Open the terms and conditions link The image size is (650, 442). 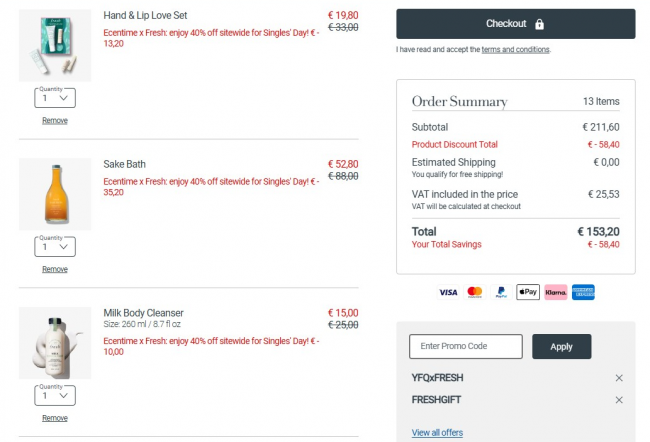pyautogui.click(x=515, y=49)
